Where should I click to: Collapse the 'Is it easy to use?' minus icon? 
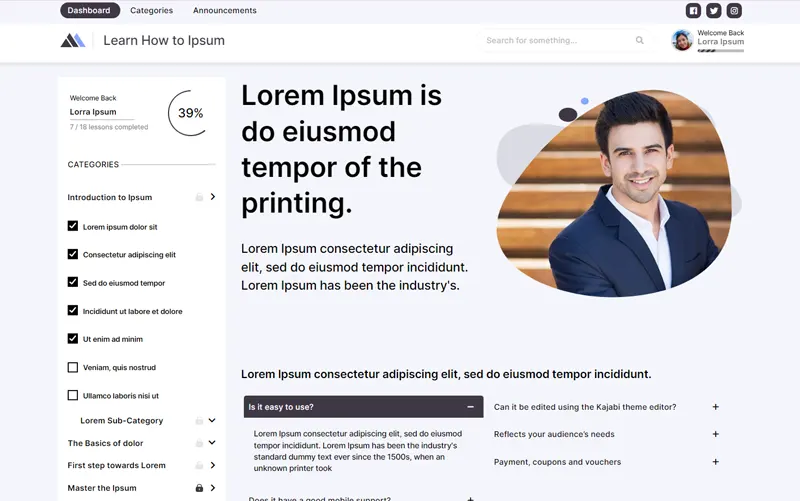click(470, 407)
